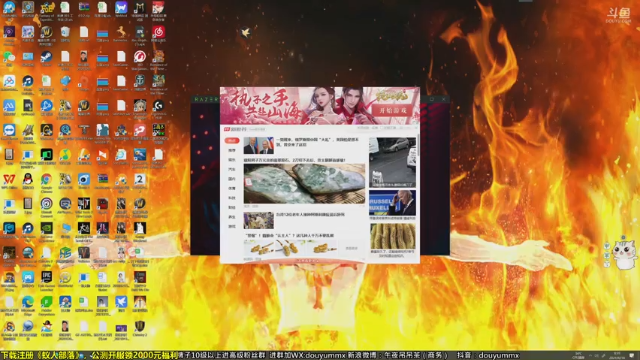The image size is (640, 360).
Task: Open the QQ penguin shortcut
Action: [28, 179]
